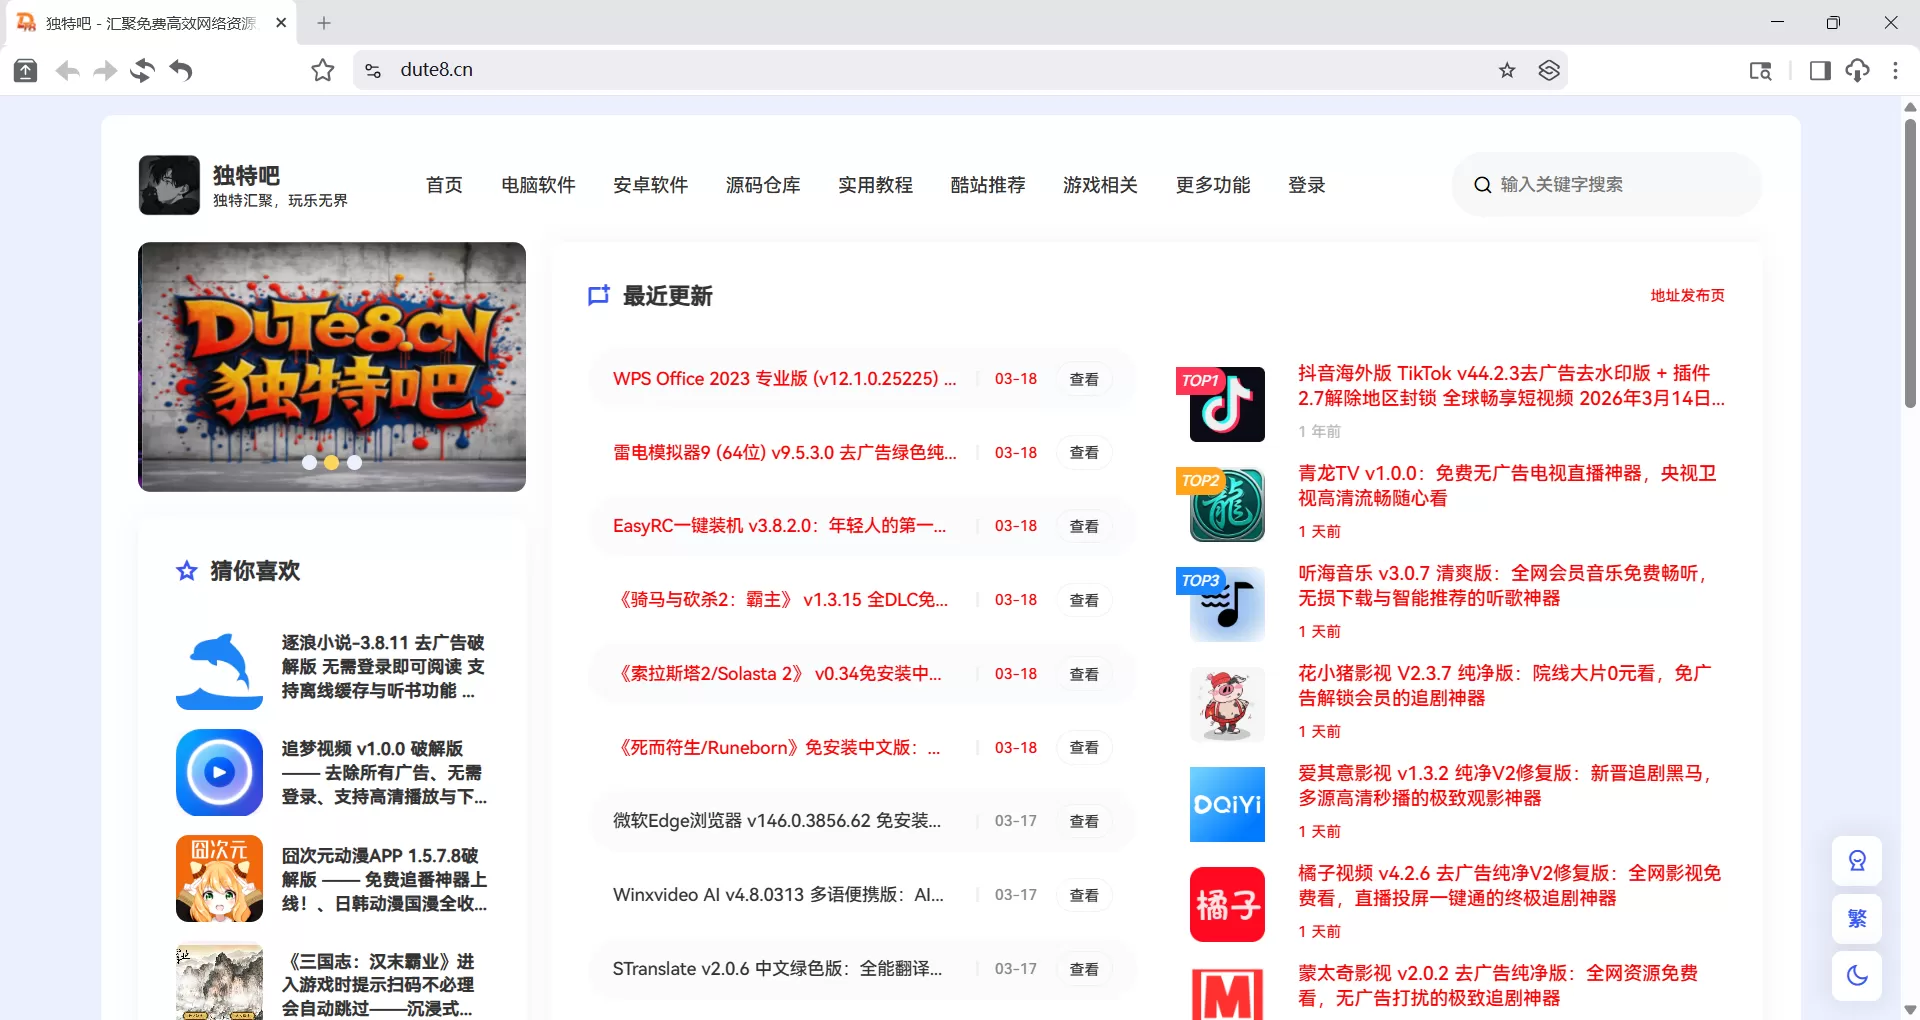Open the browser side panel
The width and height of the screenshot is (1920, 1020).
(x=1819, y=70)
